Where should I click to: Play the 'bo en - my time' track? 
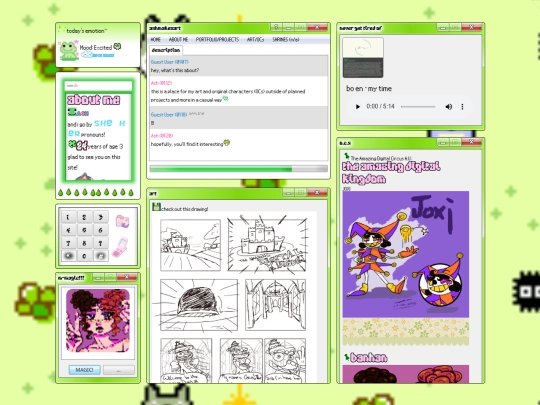pos(357,107)
